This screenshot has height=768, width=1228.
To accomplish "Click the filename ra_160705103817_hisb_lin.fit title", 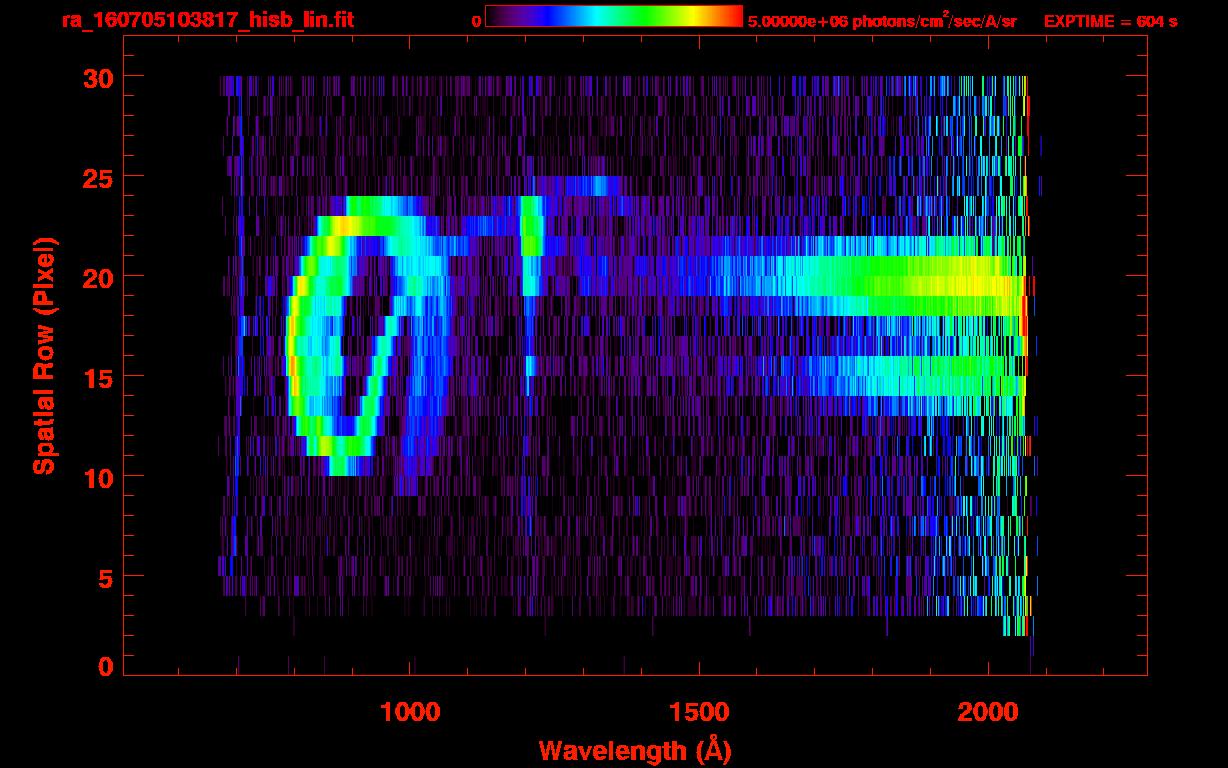I will [207, 20].
